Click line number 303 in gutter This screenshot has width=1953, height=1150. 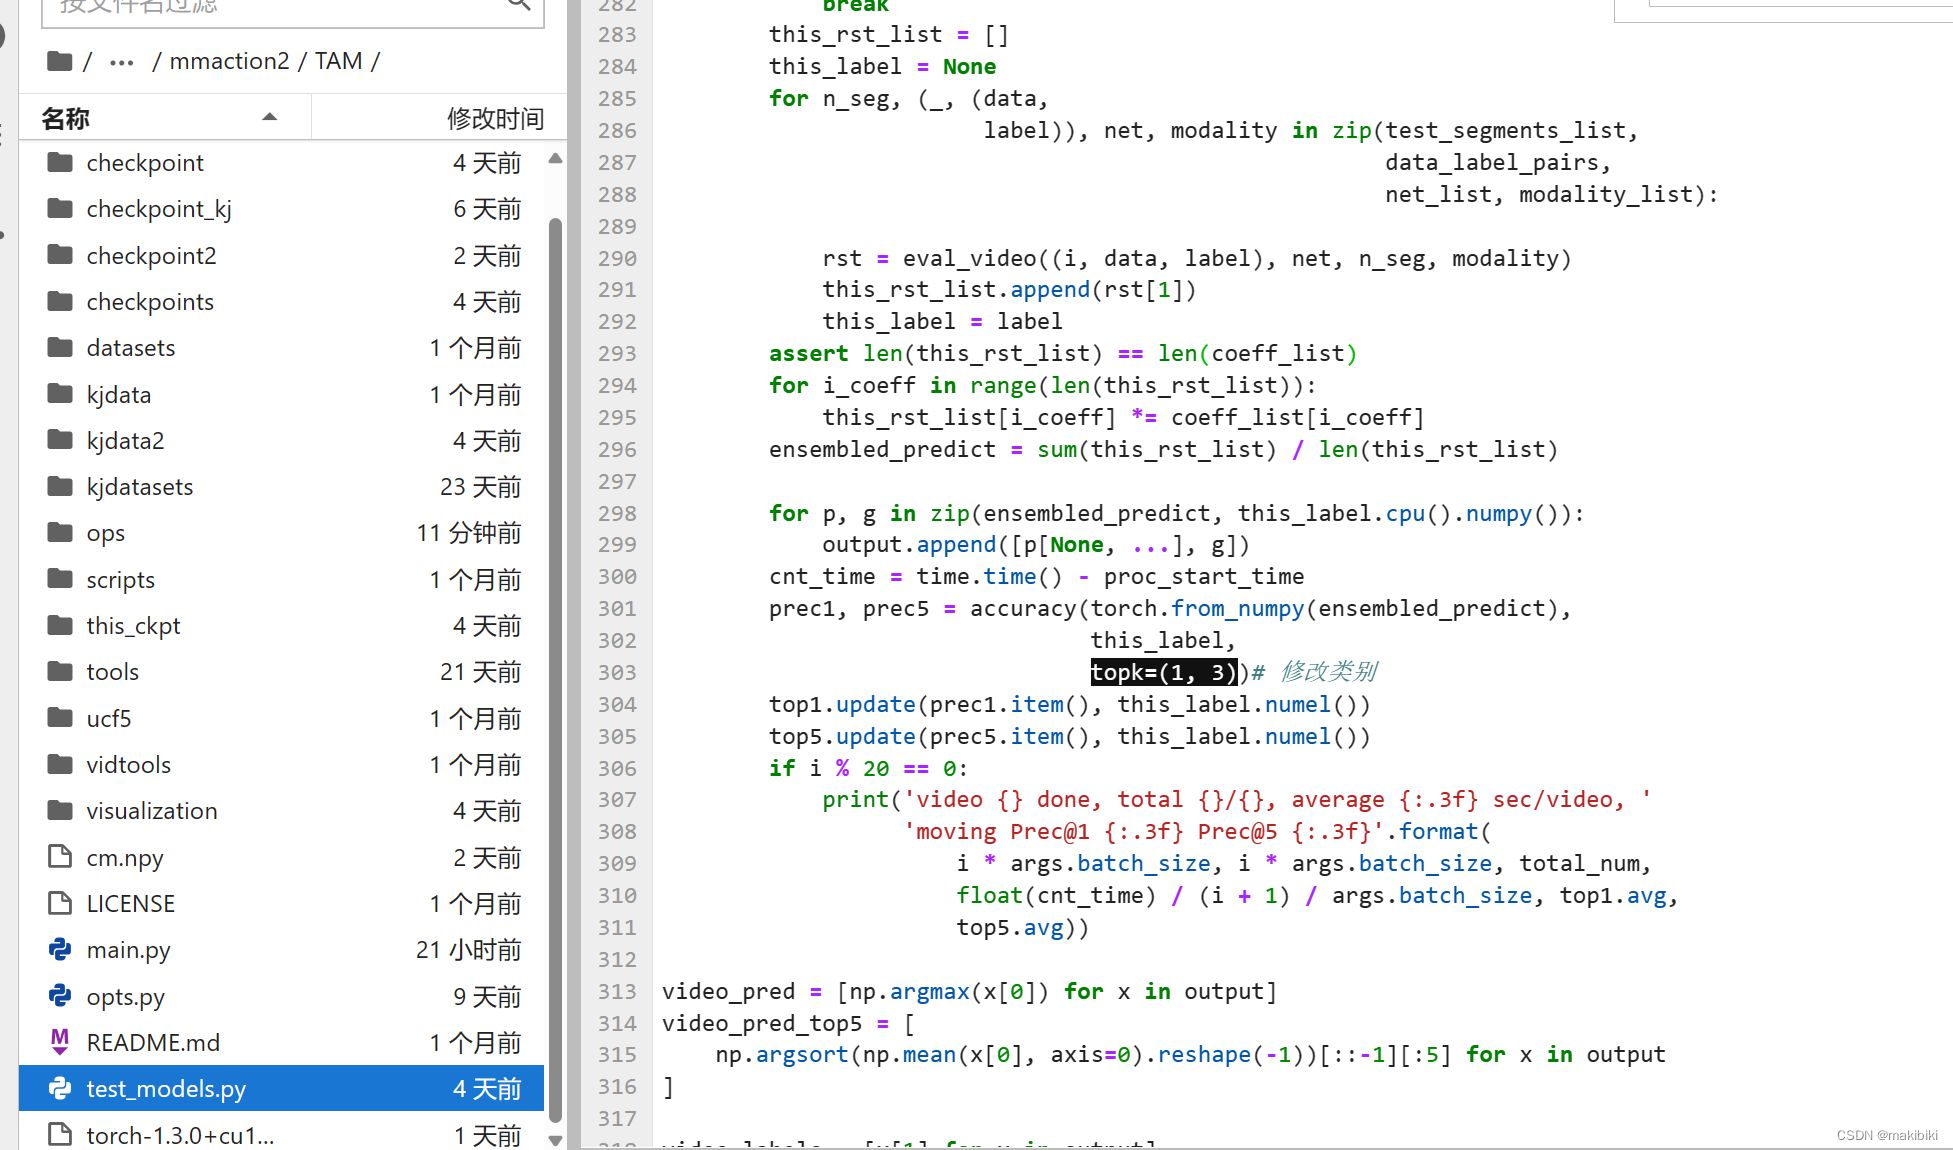617,673
